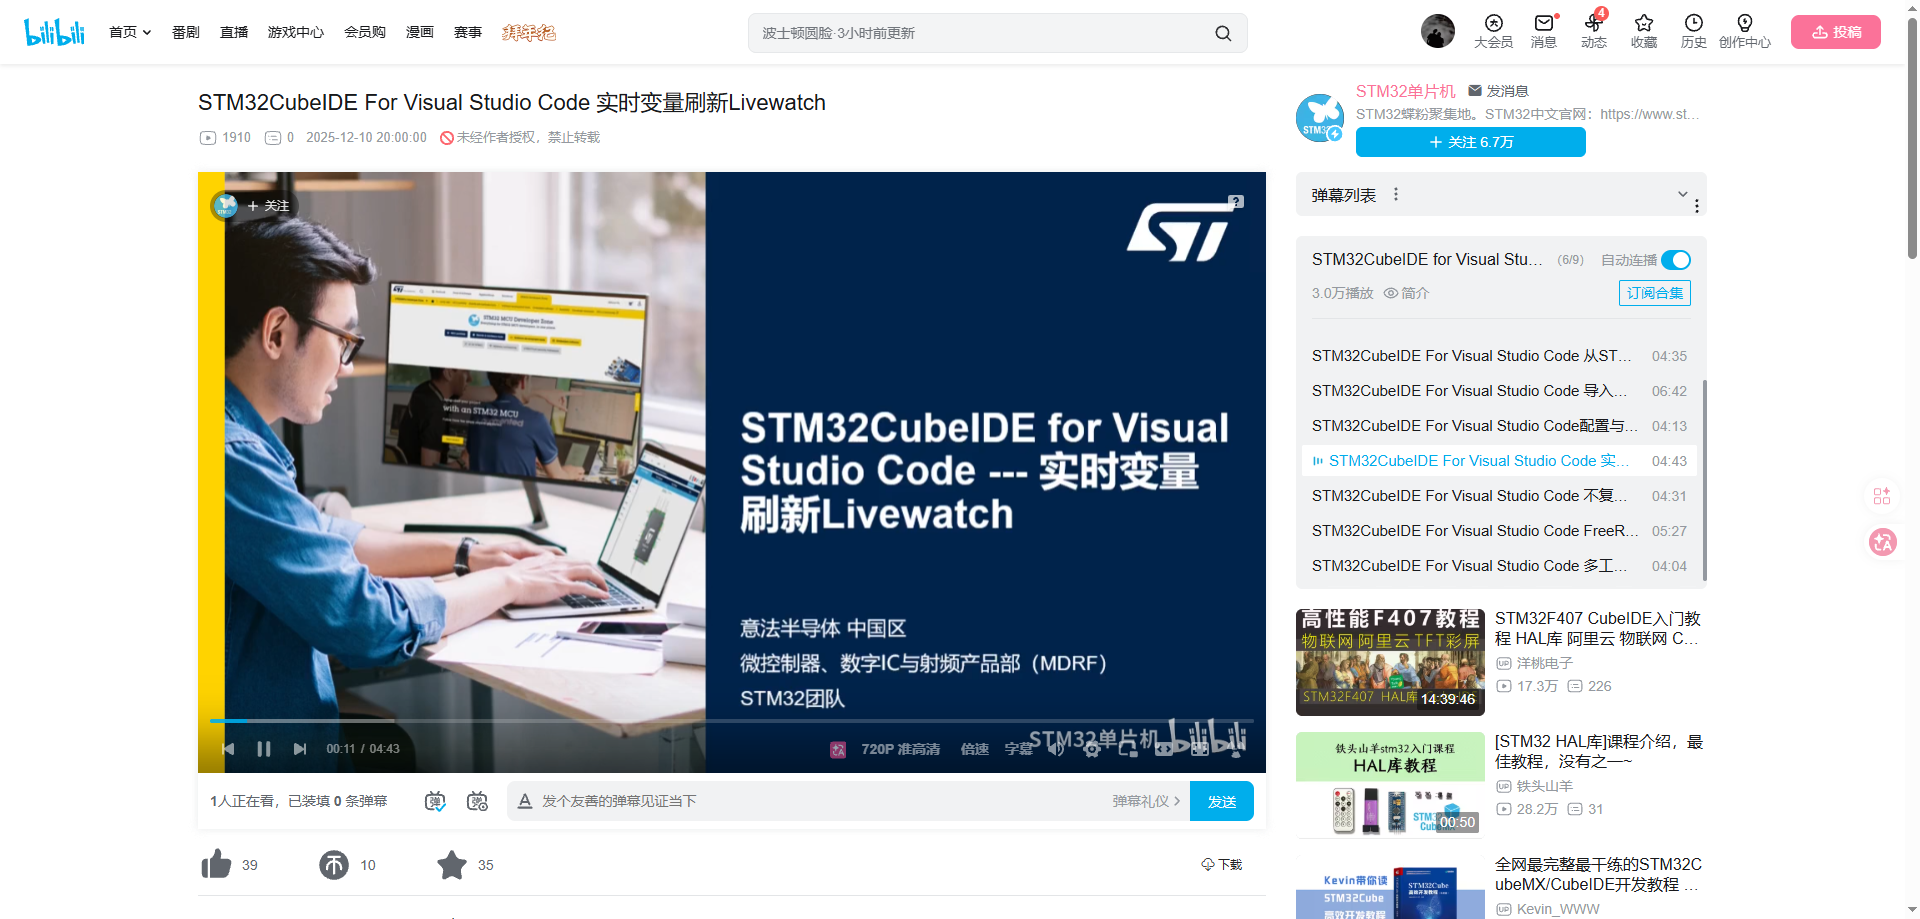Open the STM32单片机 uploader avatar

tap(1320, 118)
